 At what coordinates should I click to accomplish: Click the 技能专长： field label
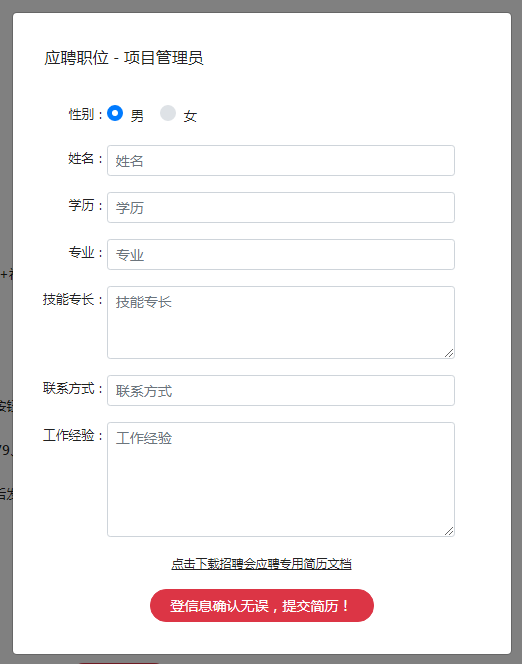tap(73, 300)
